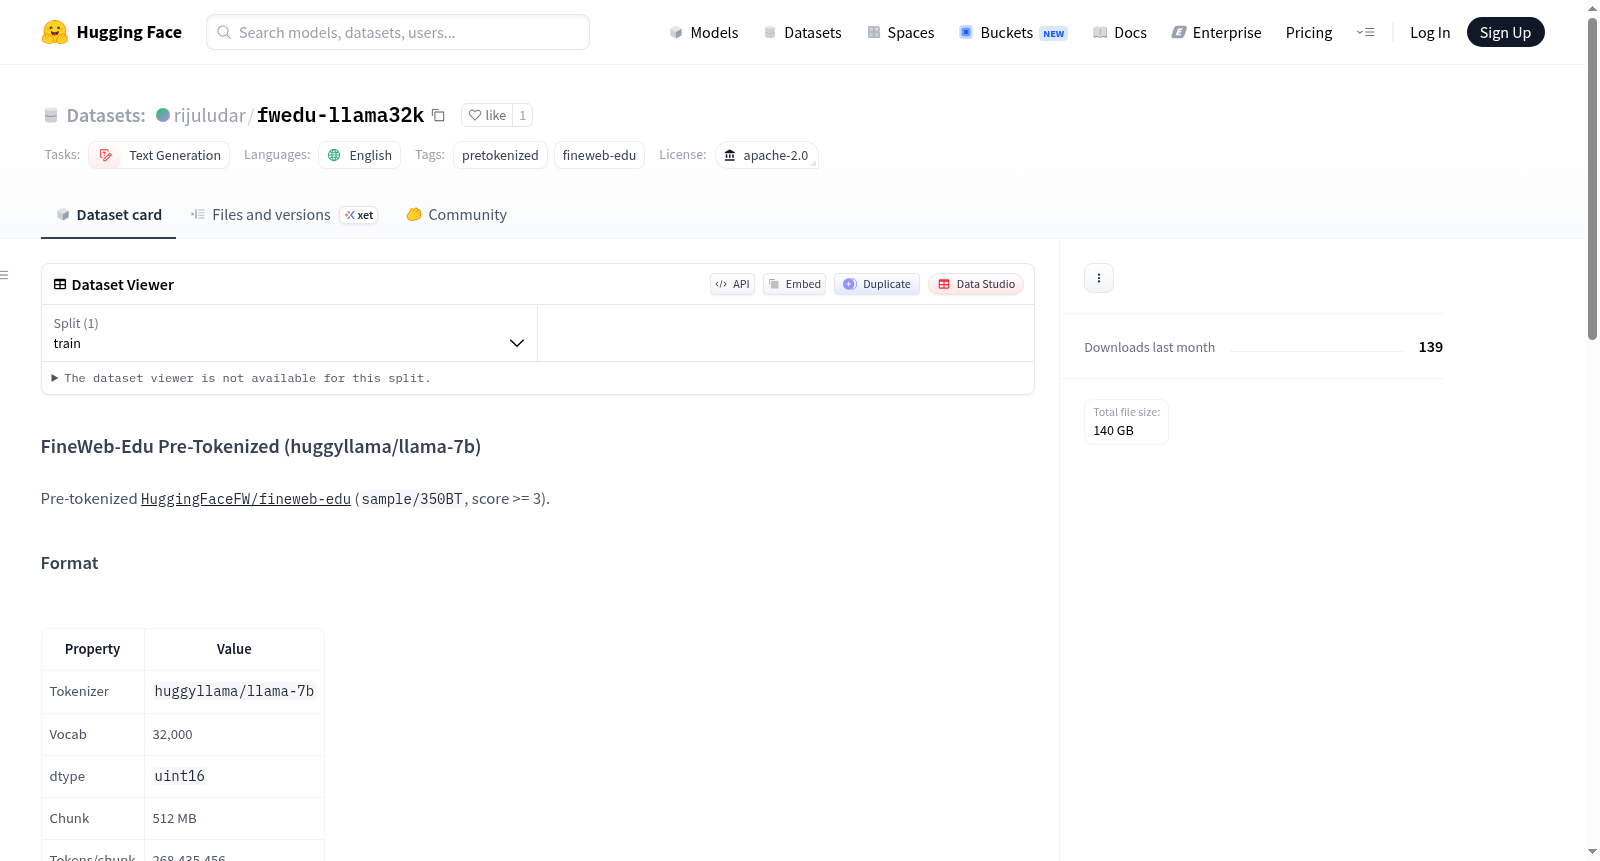This screenshot has width=1600, height=861.
Task: Click the pretokenized tag
Action: coord(500,155)
